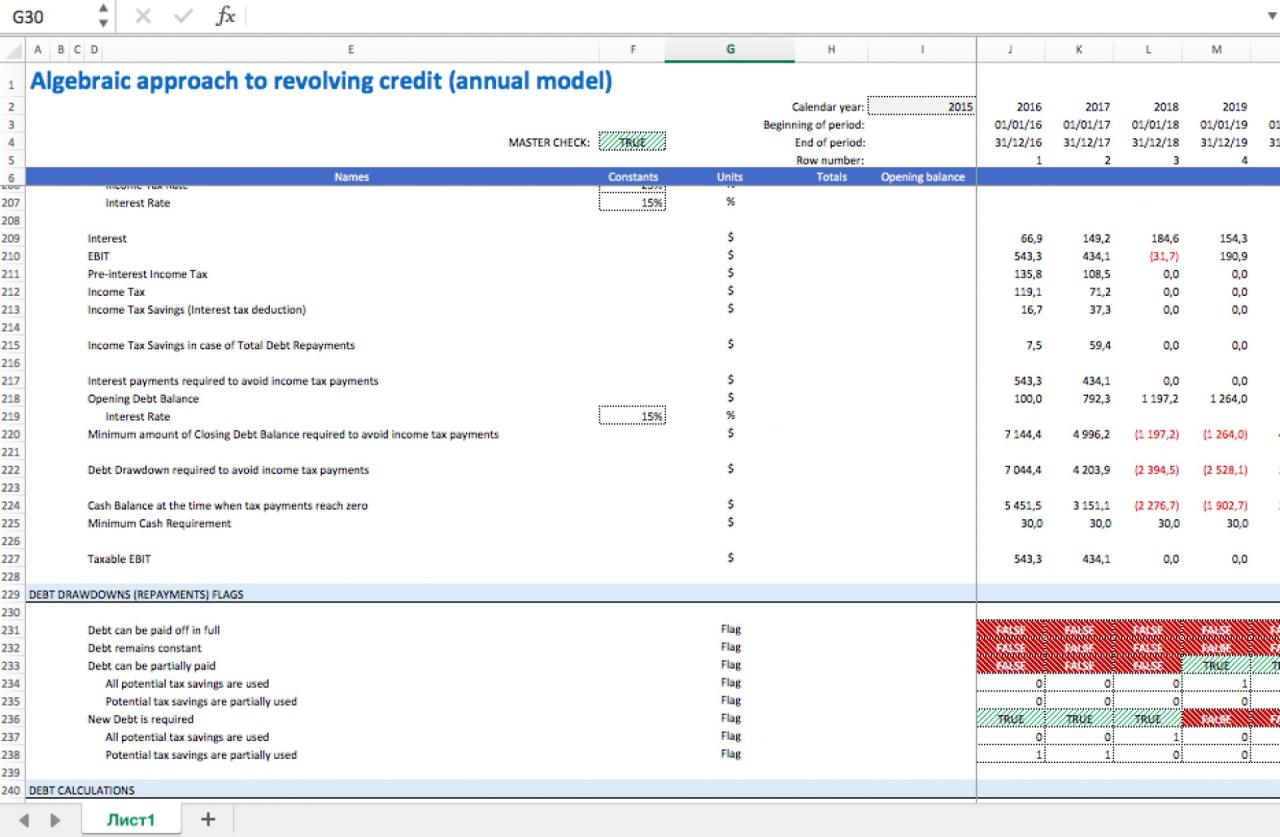
Task: Click TRUE flag in 2019 row 233
Action: point(1216,665)
